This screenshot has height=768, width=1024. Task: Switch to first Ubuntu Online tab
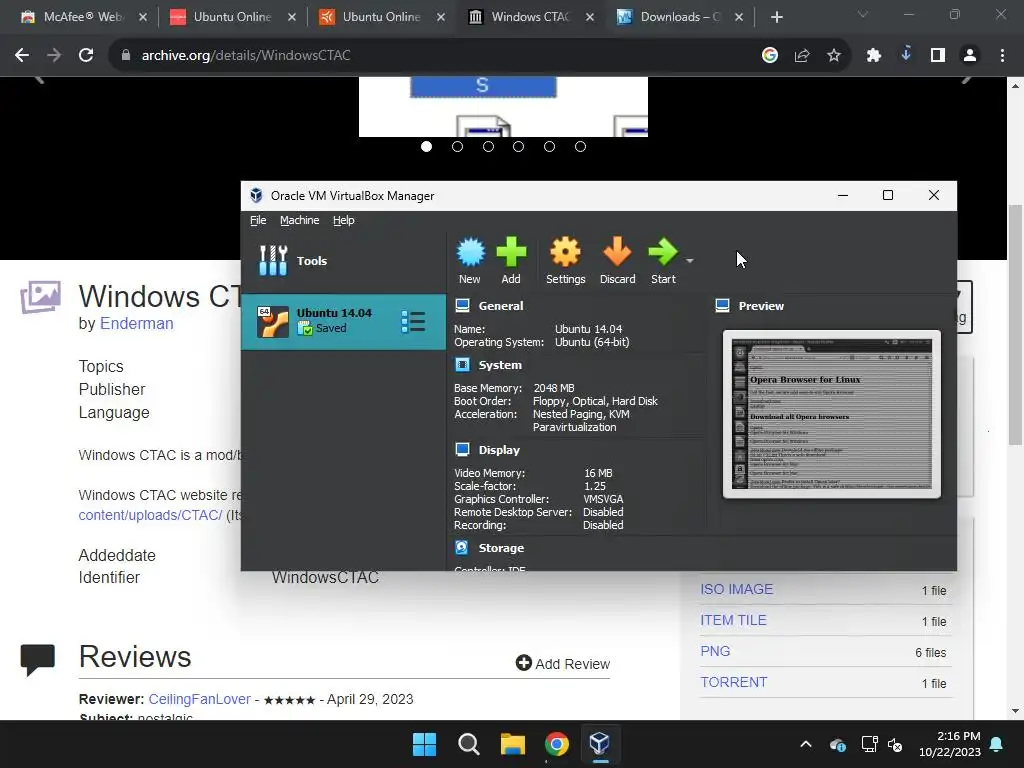pos(232,17)
